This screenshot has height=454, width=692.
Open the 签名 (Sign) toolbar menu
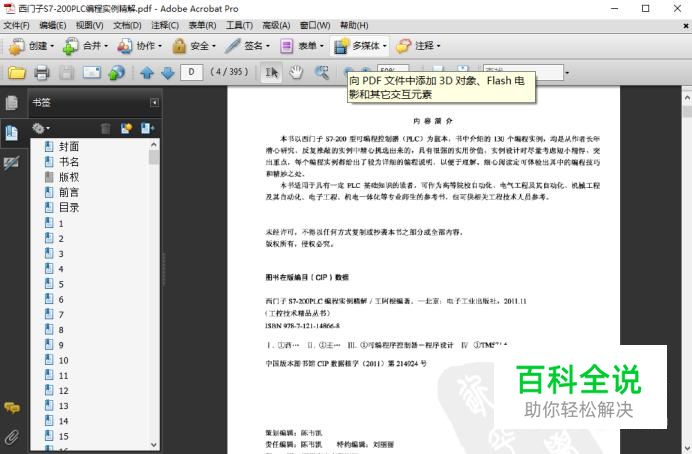[247, 46]
